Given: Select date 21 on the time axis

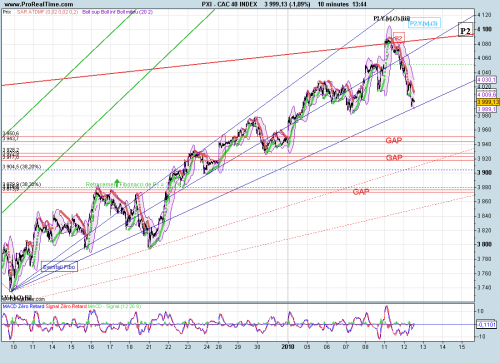Looking at the screenshot, I should pos(149,347).
